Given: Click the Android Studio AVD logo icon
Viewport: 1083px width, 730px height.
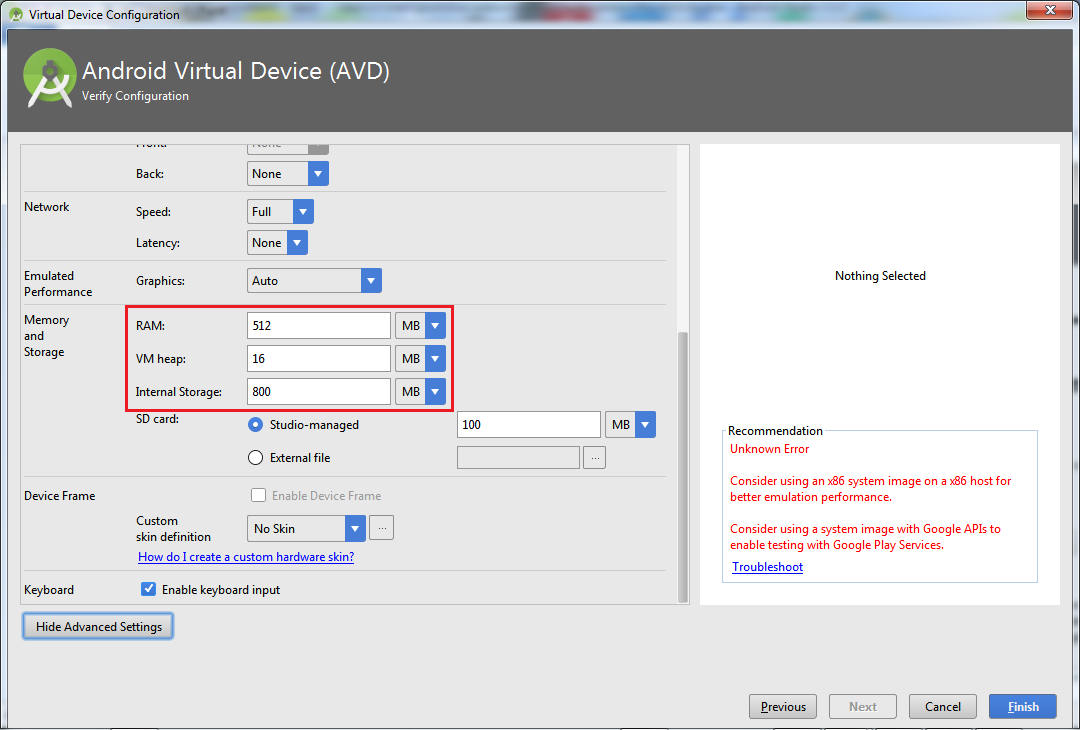Looking at the screenshot, I should (49, 79).
